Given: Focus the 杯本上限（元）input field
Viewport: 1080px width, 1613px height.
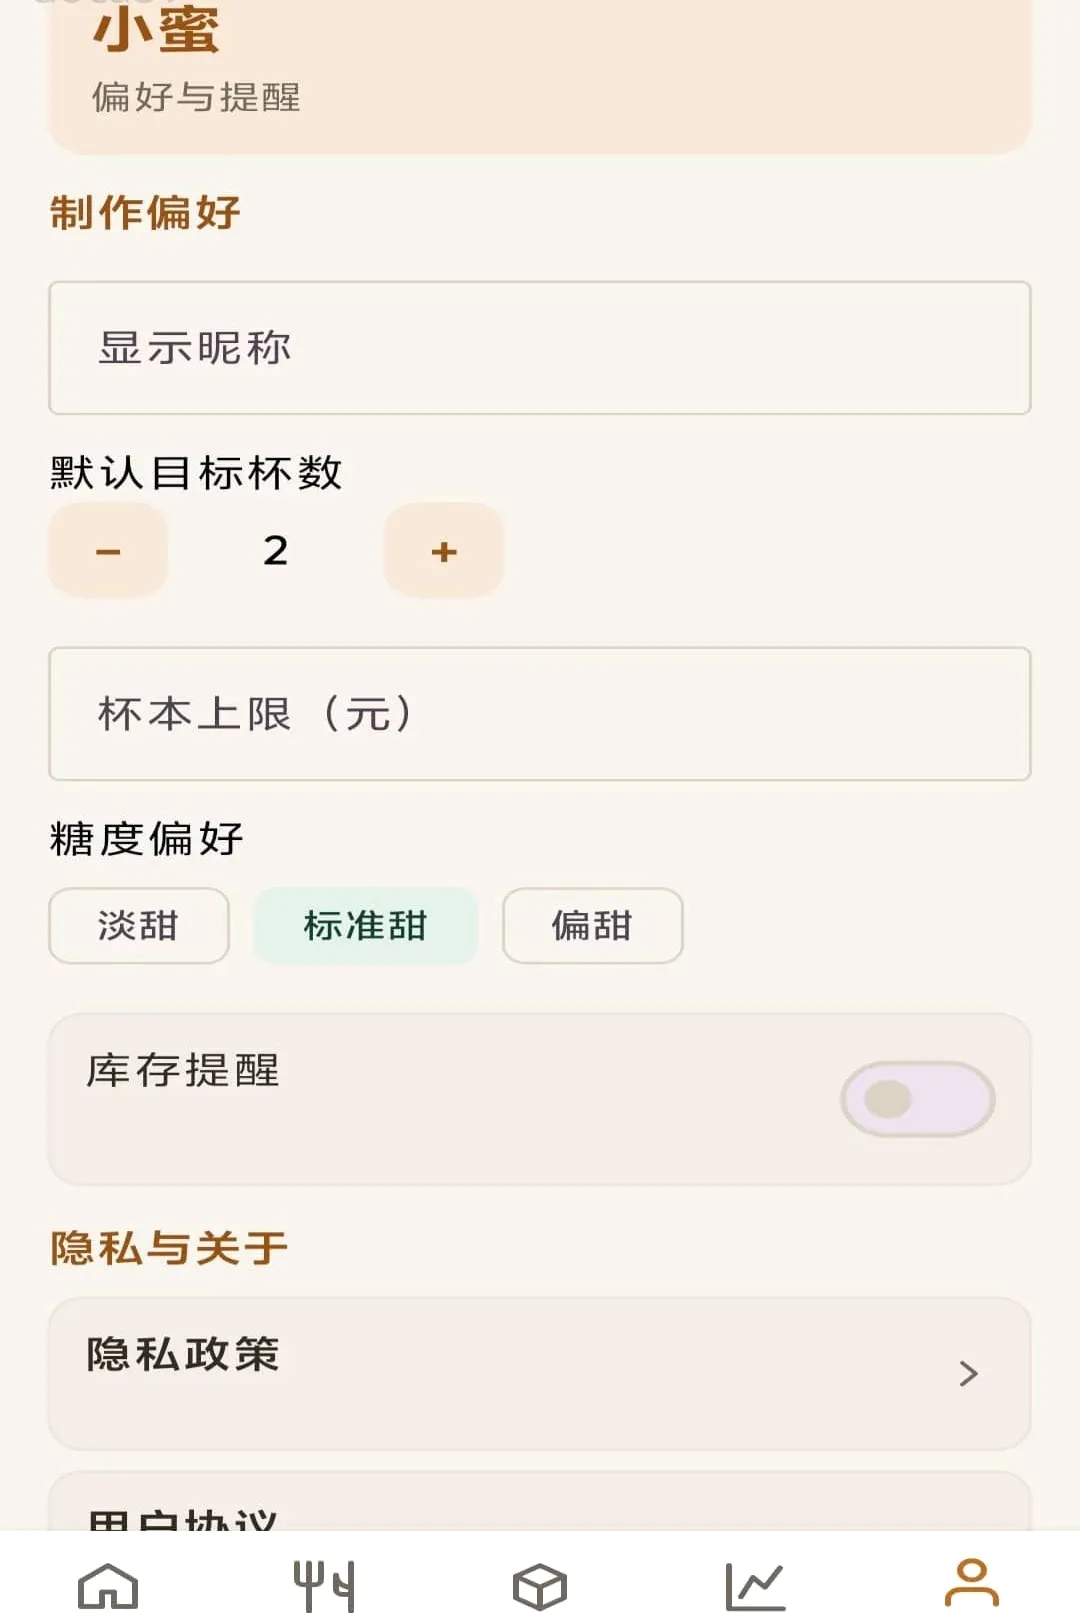Looking at the screenshot, I should [540, 714].
